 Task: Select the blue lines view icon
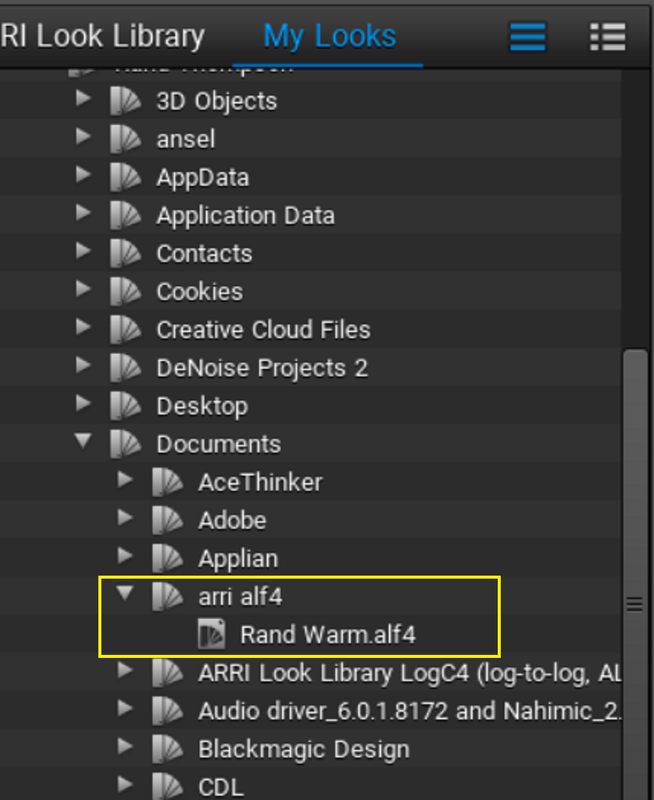point(528,37)
